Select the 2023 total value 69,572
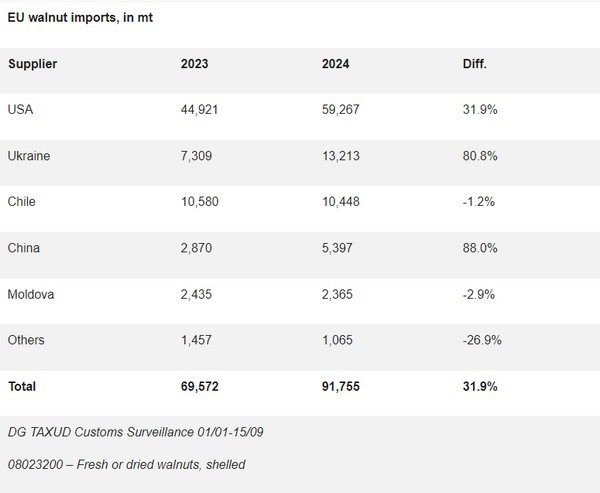 (200, 386)
